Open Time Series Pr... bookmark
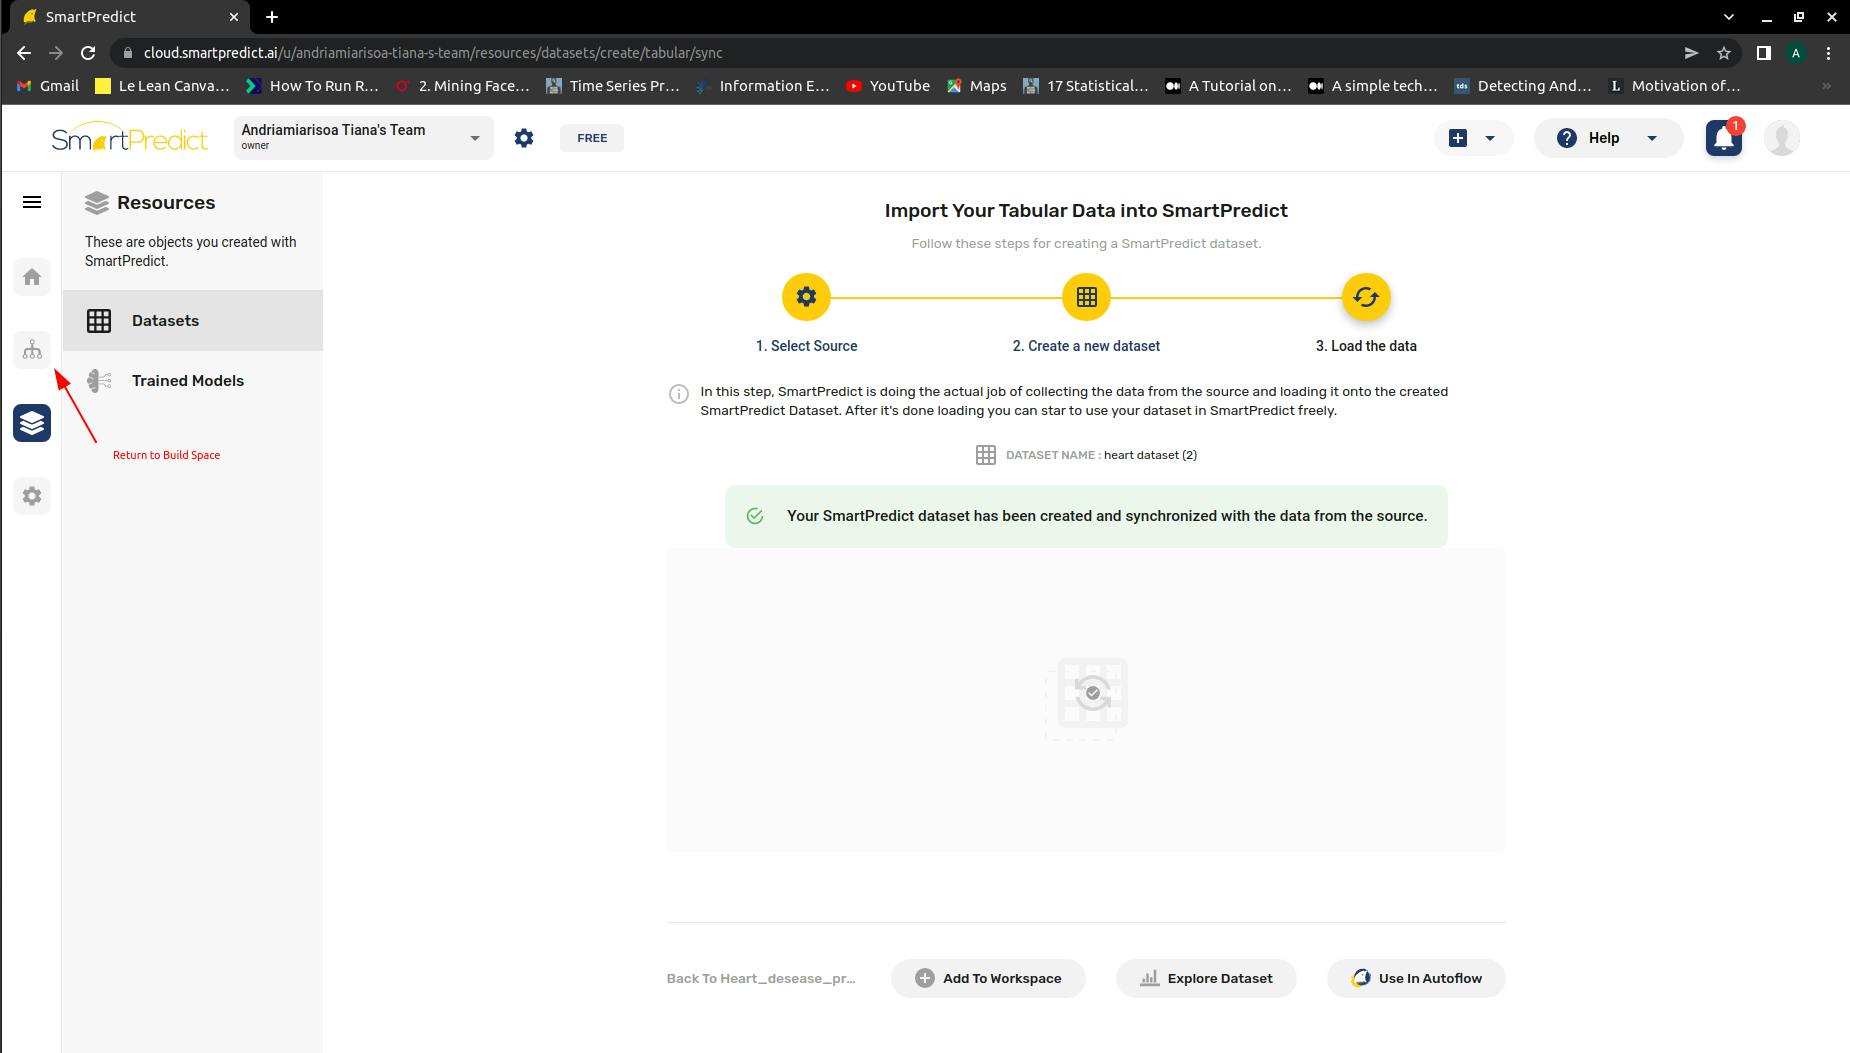 point(613,86)
